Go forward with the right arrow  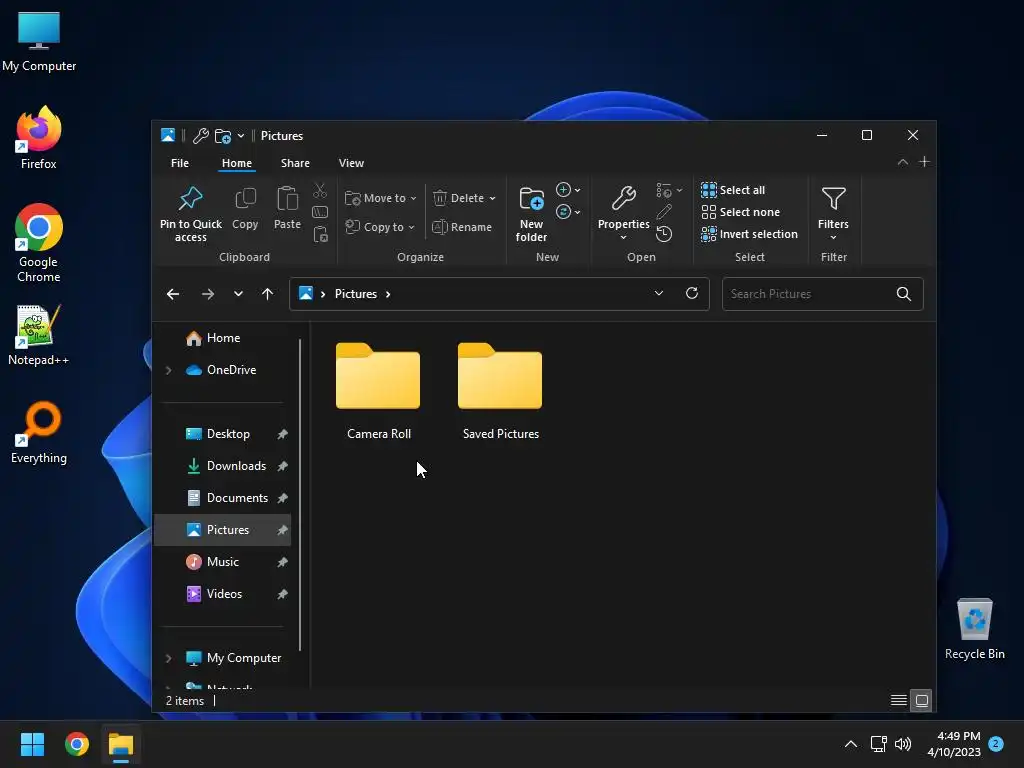point(208,294)
